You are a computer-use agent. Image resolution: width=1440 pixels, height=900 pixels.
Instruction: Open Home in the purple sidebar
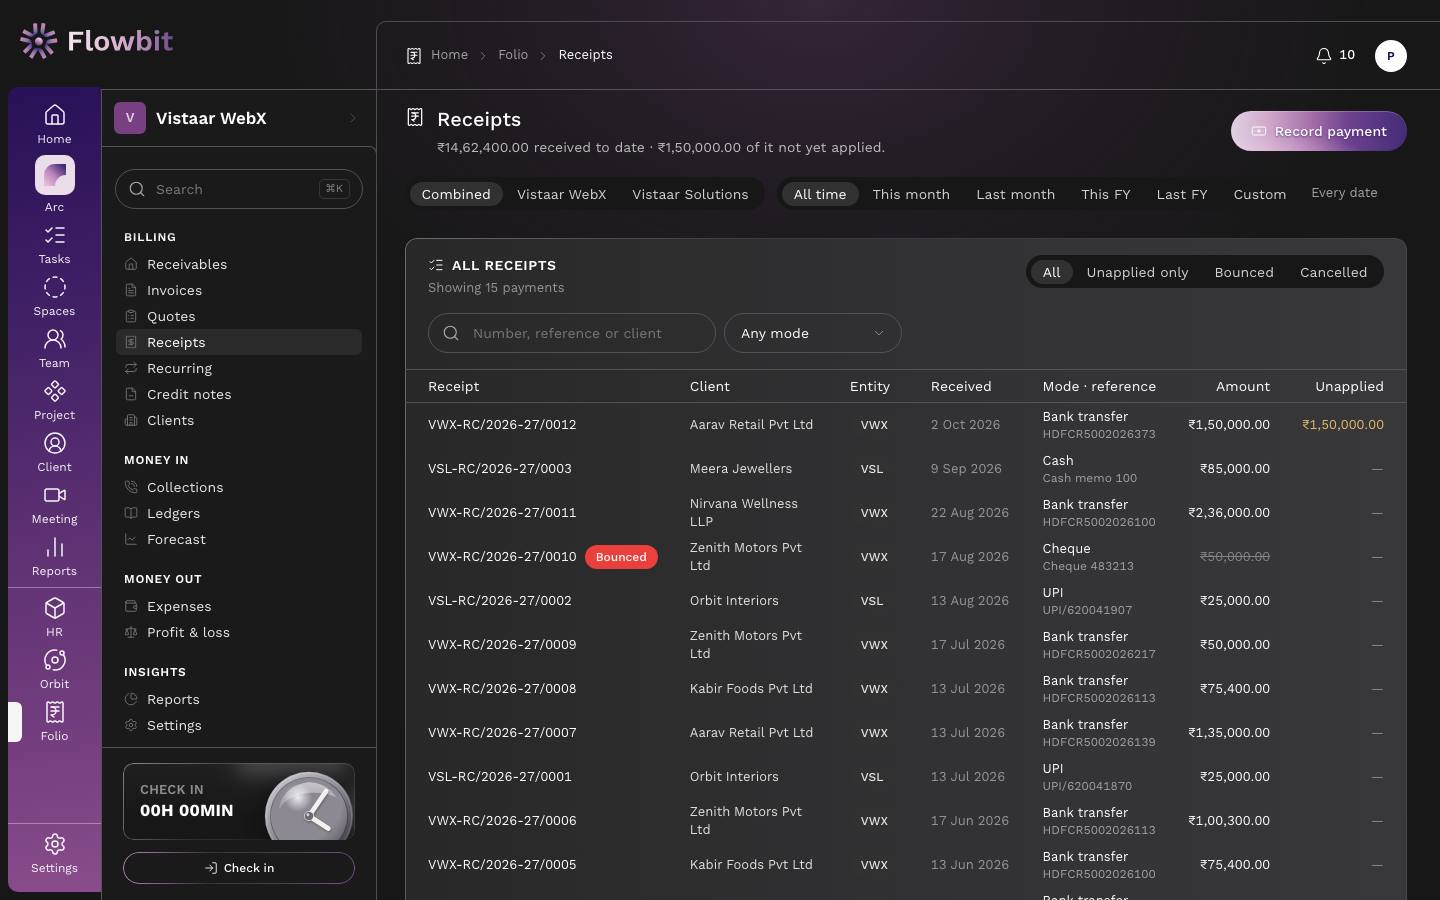(54, 124)
